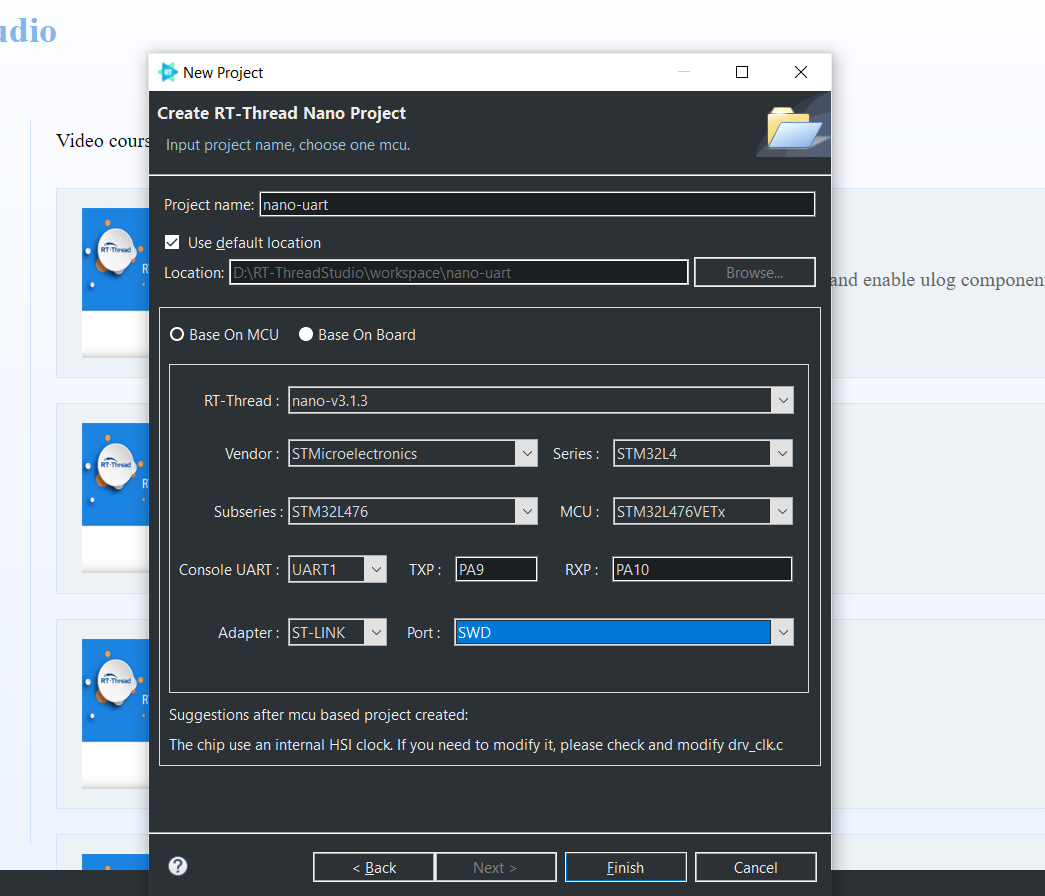The width and height of the screenshot is (1045, 896).
Task: Cancel the New Project dialog
Action: (755, 867)
